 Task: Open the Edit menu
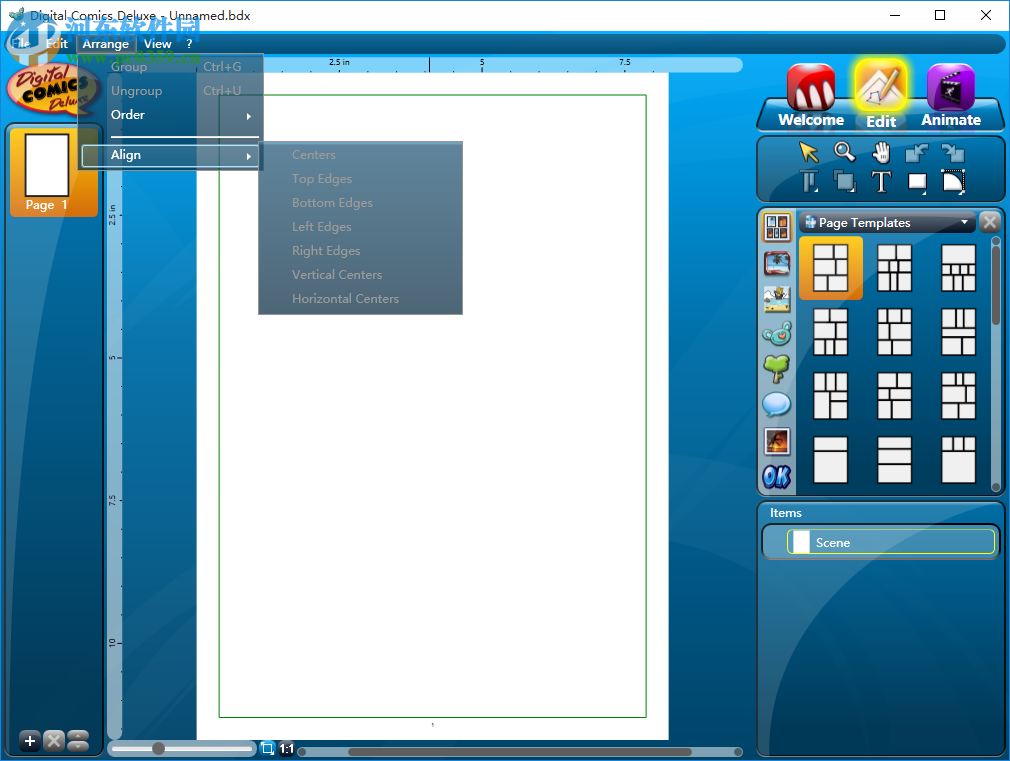pos(57,44)
